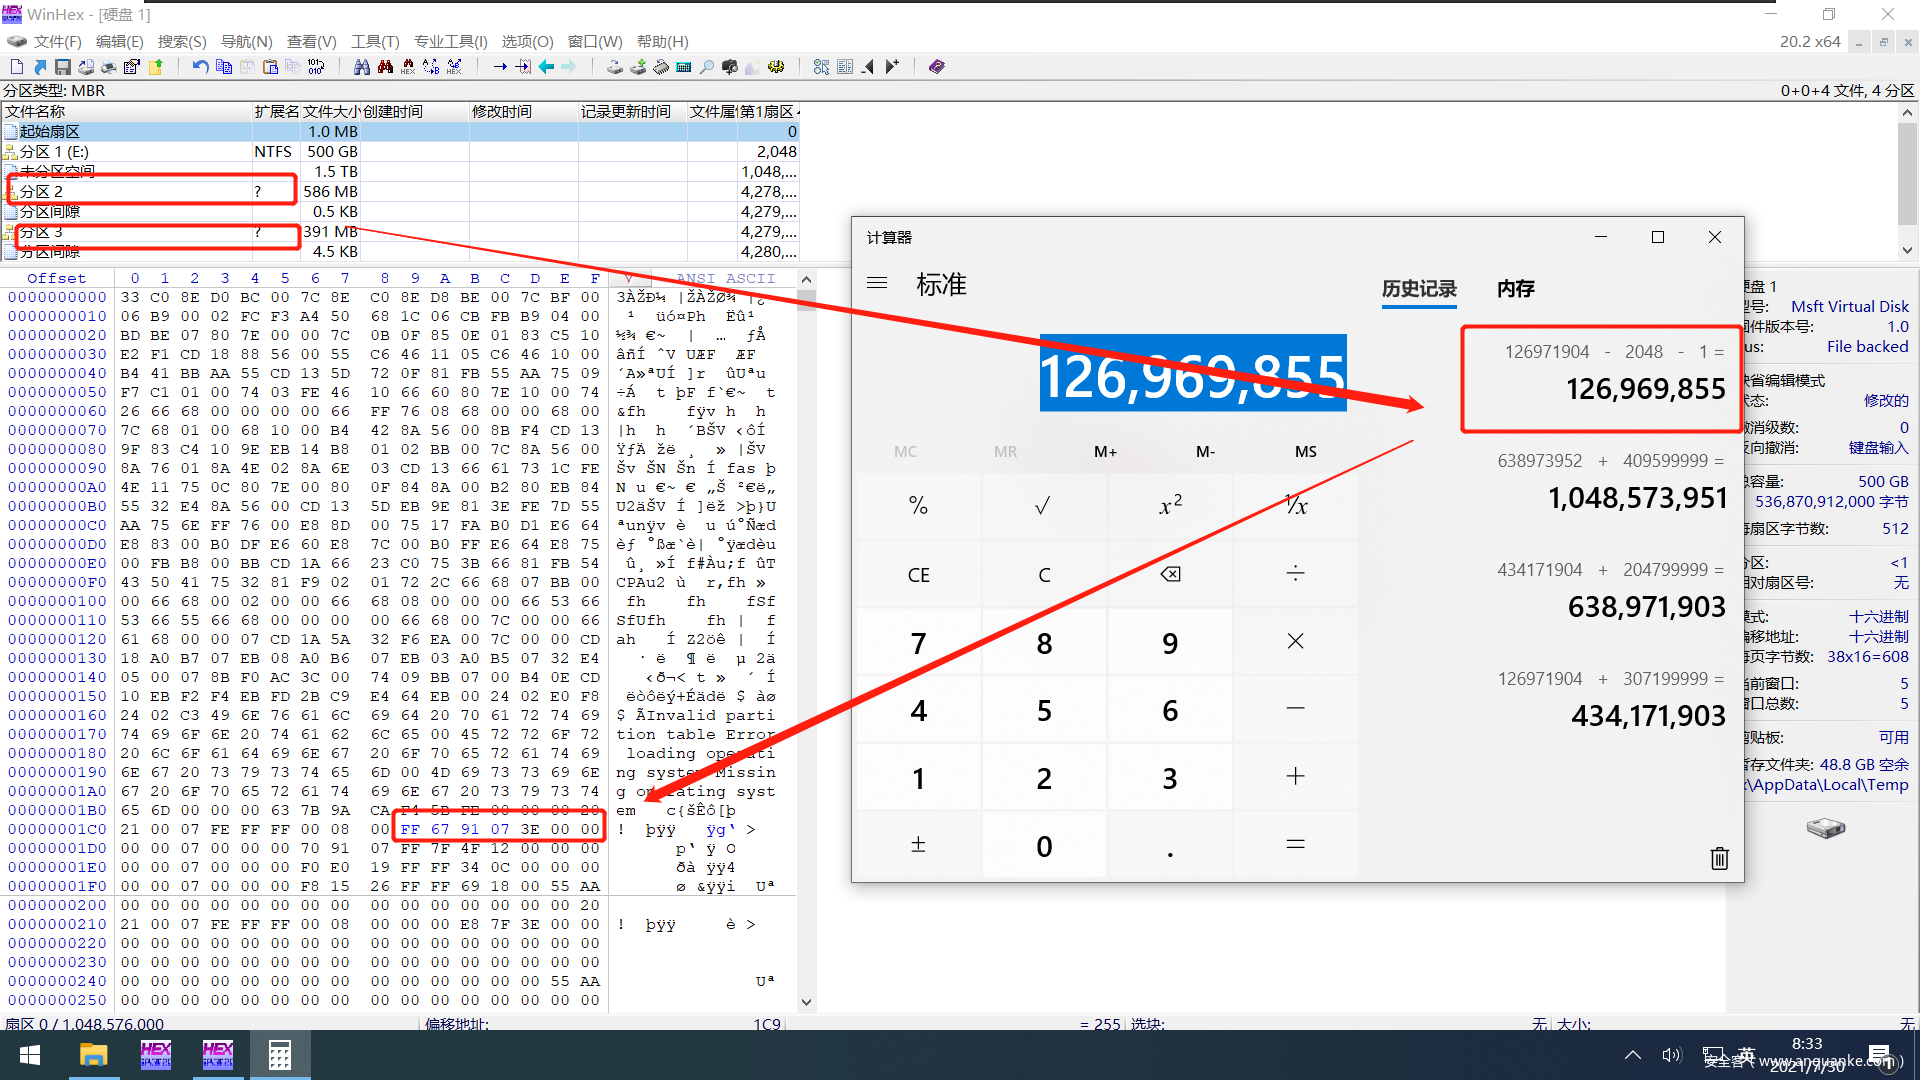Open new file with blank page icon
This screenshot has height=1080, width=1920.
[x=17, y=67]
